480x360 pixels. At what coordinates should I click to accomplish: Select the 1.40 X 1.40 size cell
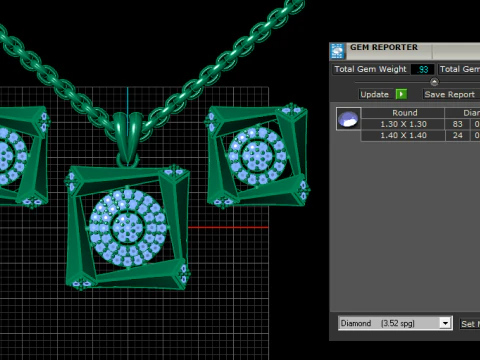(403, 135)
